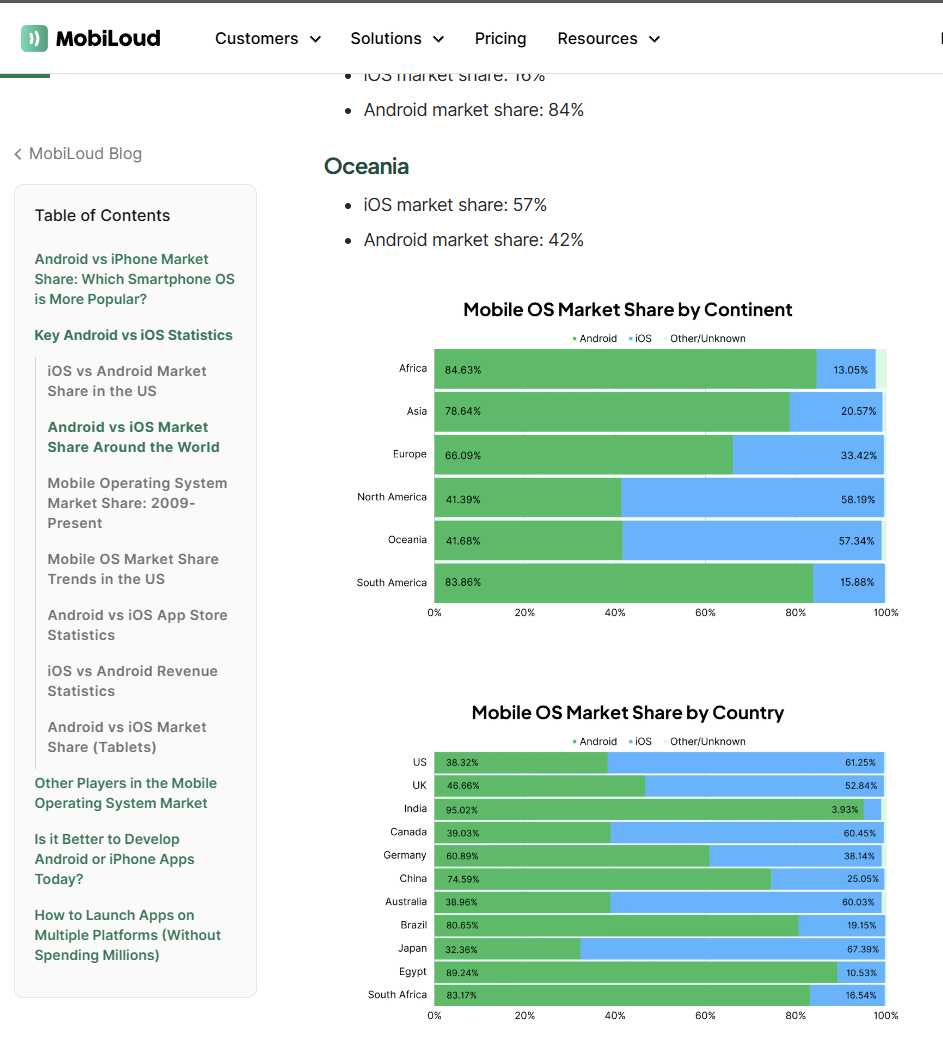Click Other/Unknown legend entry in Country chart
Screen dimensions: 943x1042
704,742
